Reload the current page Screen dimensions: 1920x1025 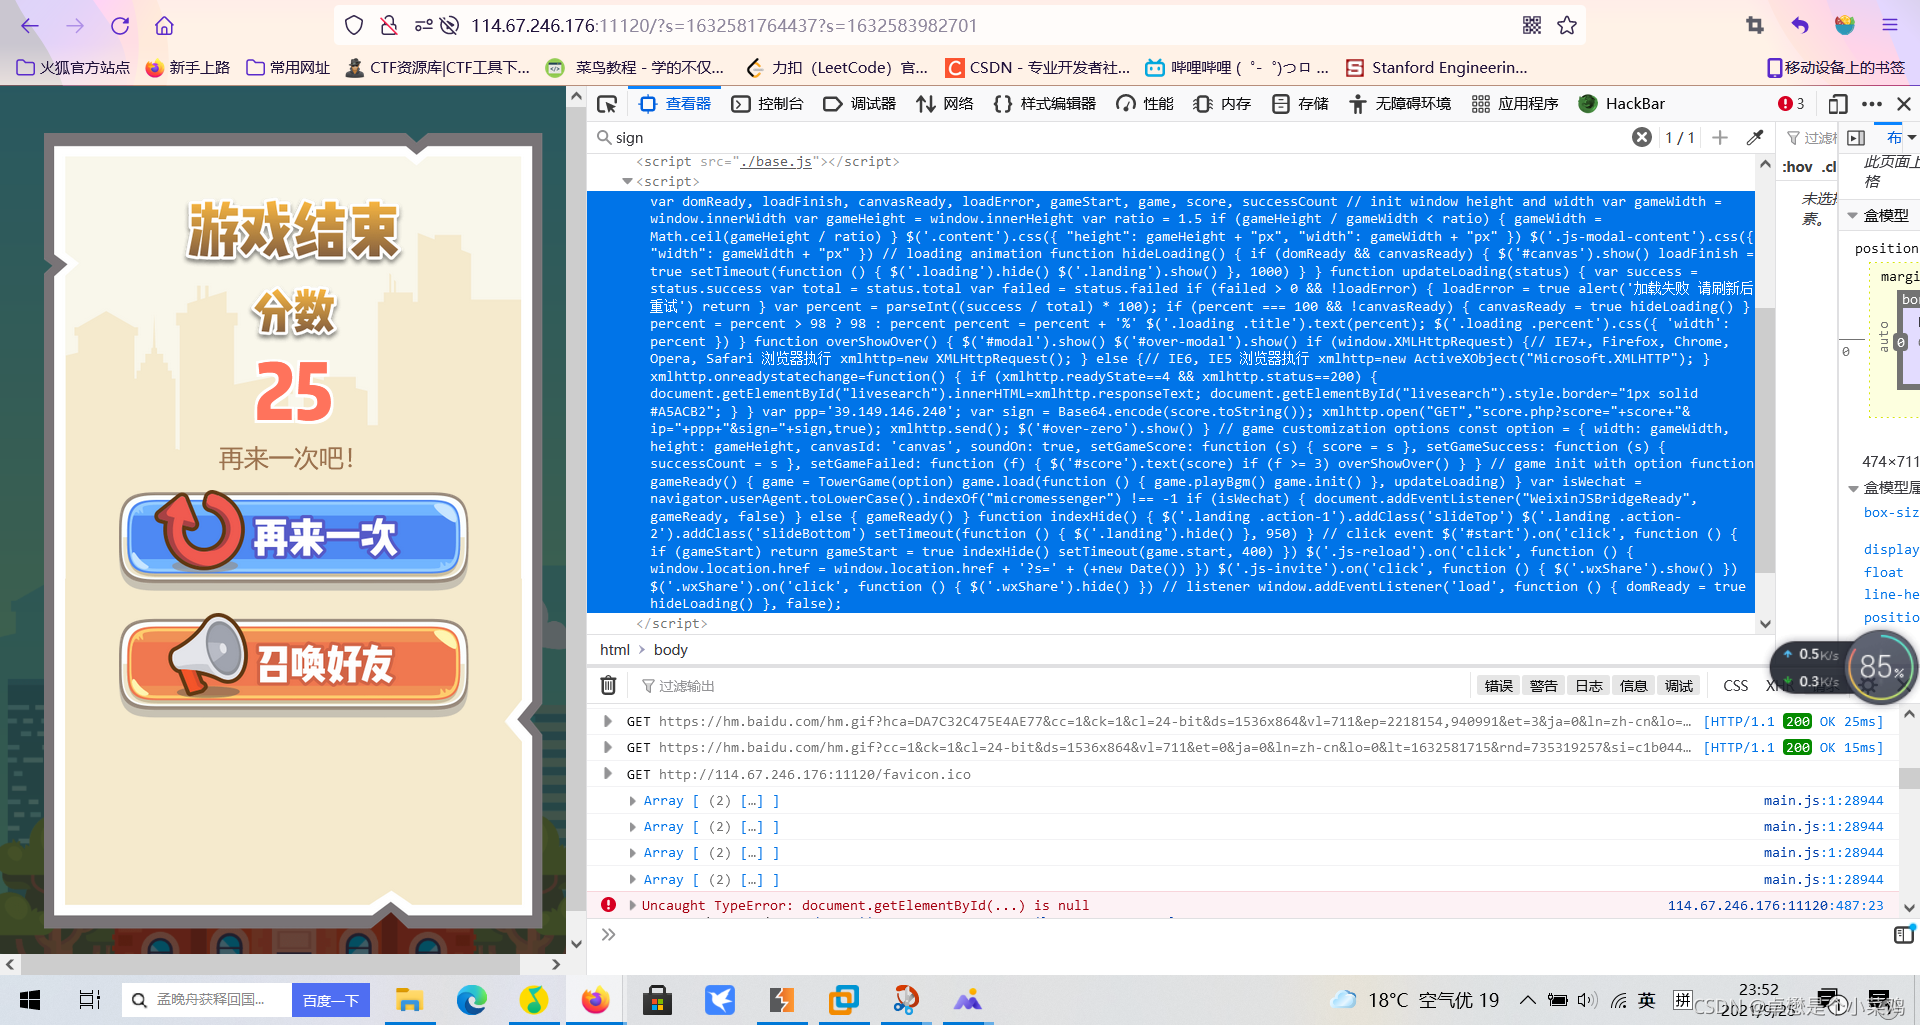(x=120, y=26)
